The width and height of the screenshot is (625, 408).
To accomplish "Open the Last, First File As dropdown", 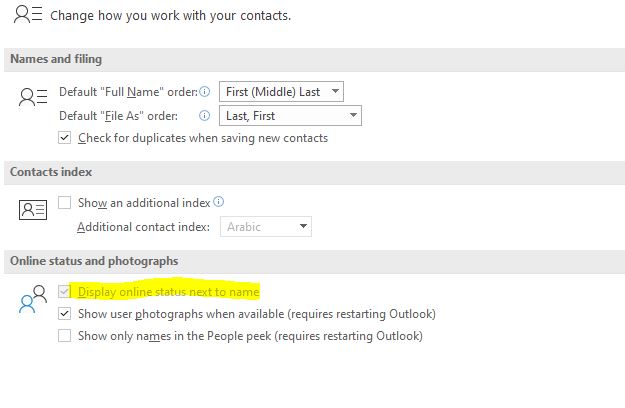I will tap(290, 116).
